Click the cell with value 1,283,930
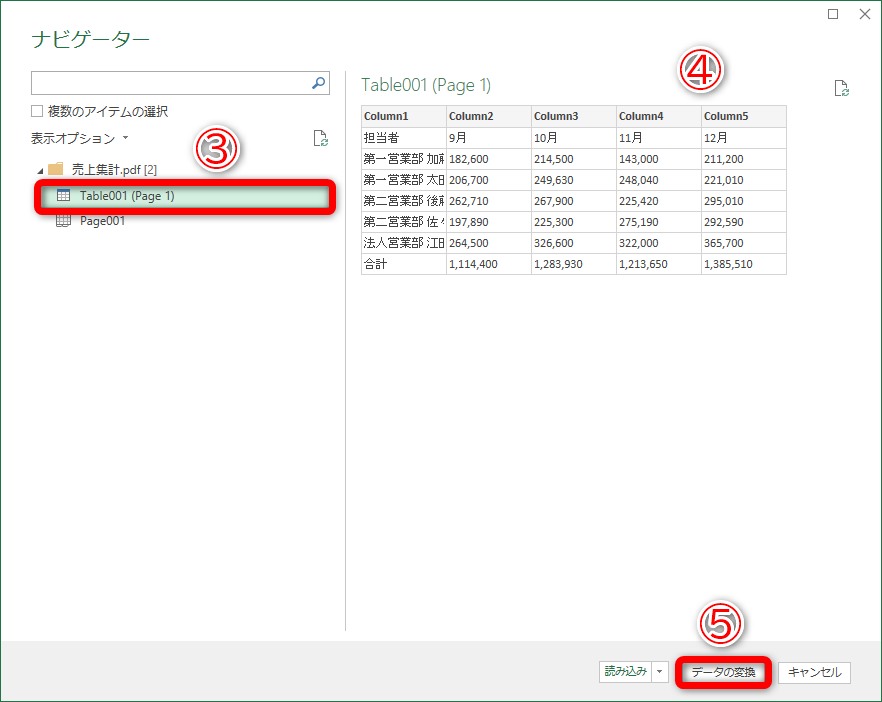Screen dimensions: 882x702 (x=574, y=264)
